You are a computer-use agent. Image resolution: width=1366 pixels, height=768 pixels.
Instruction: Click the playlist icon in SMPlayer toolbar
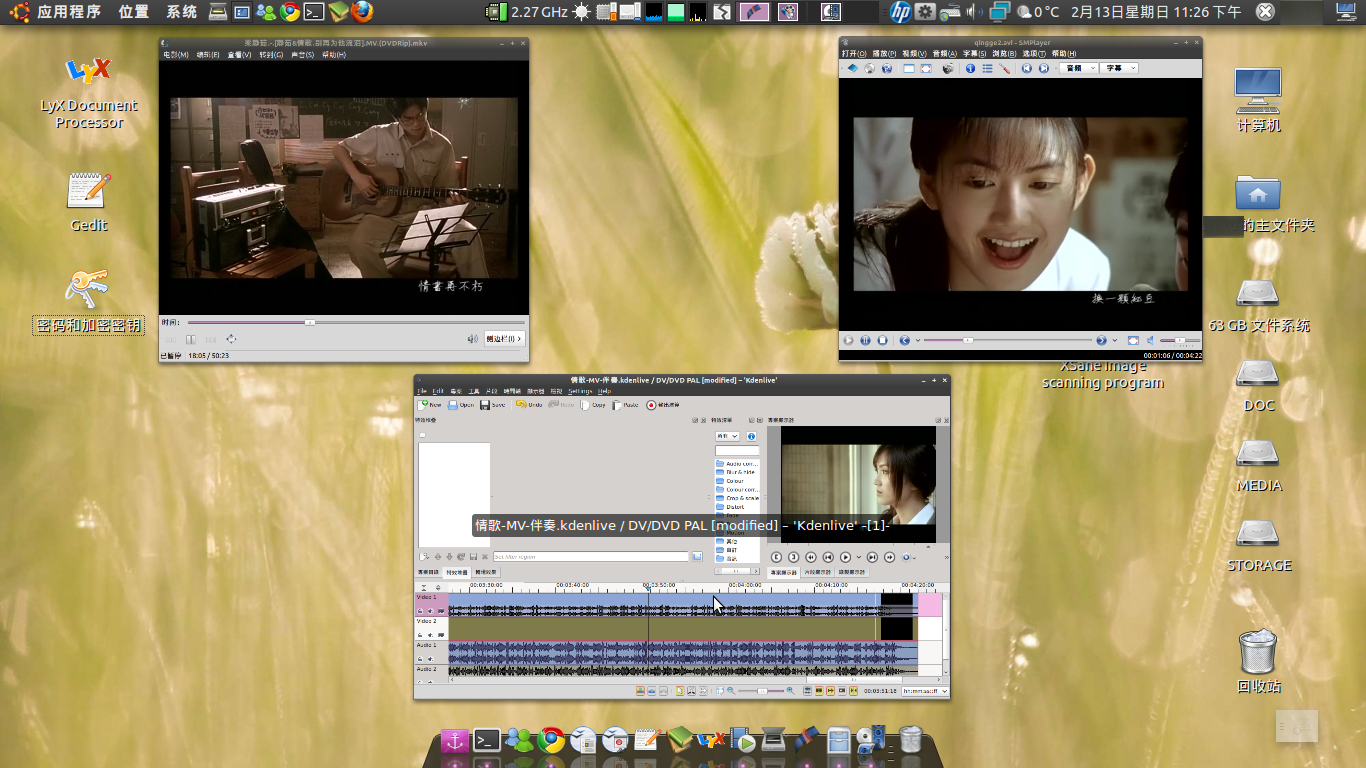click(987, 68)
